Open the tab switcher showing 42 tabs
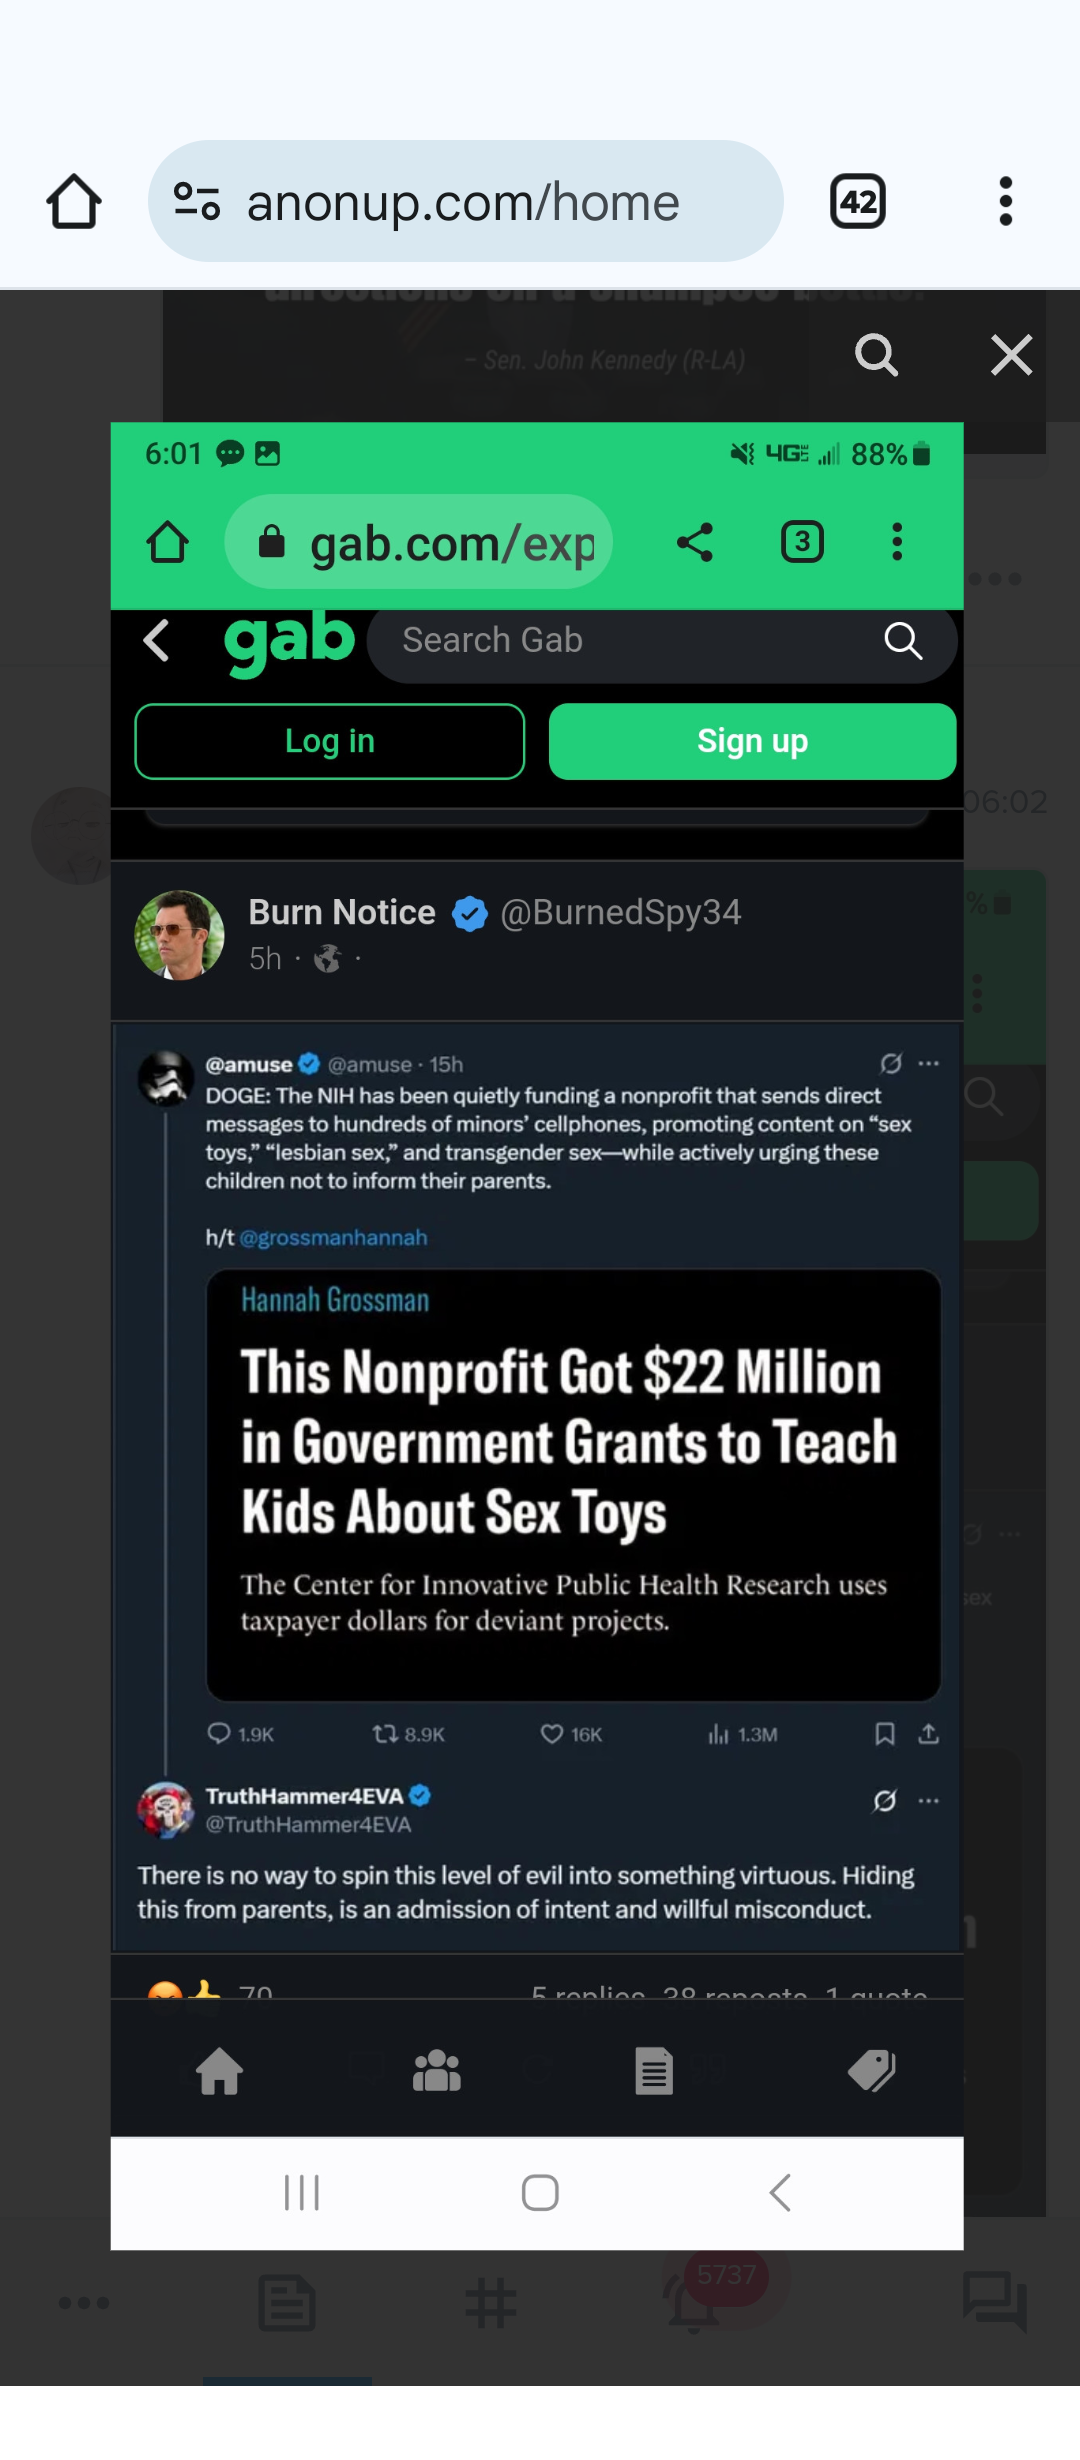This screenshot has width=1080, height=2460. click(858, 202)
